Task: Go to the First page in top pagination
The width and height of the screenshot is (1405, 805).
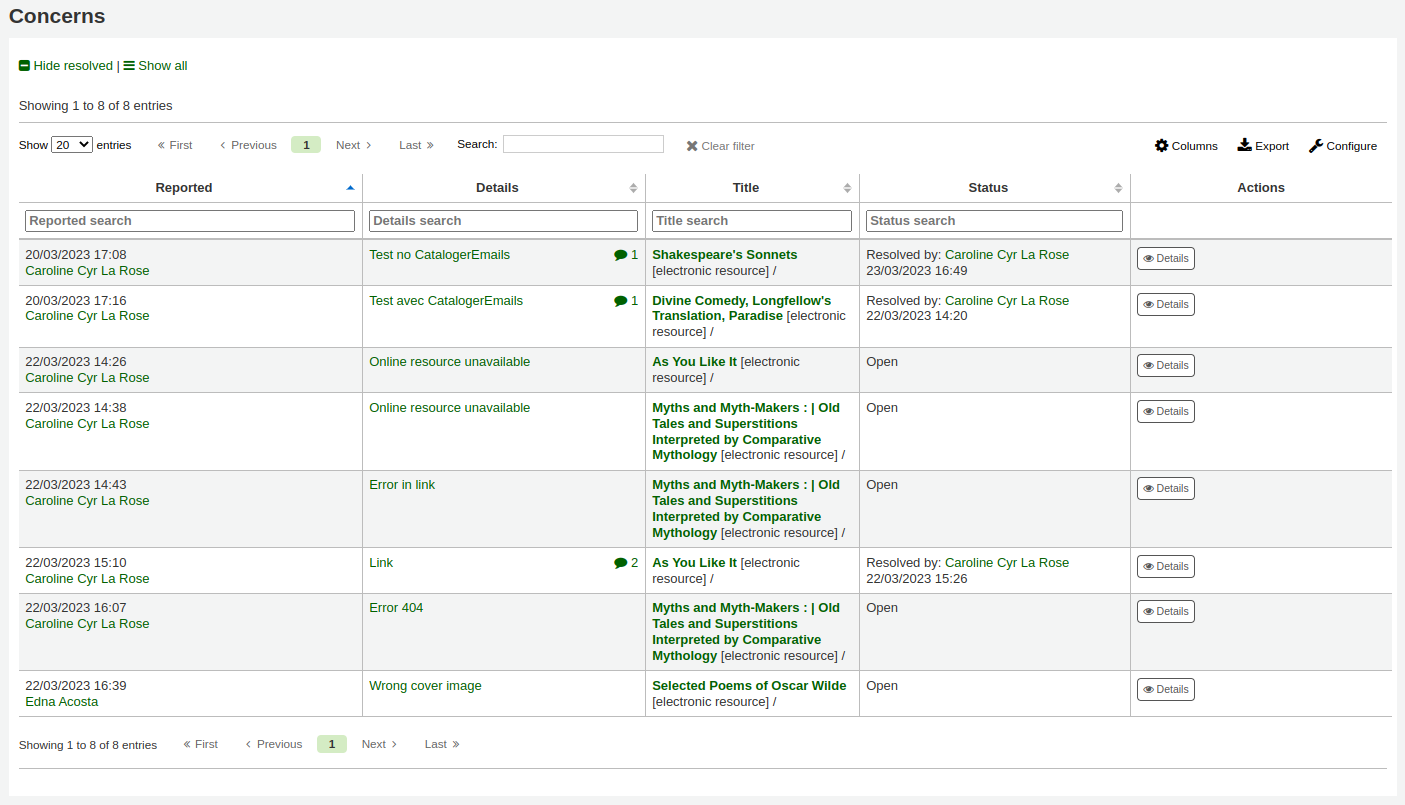Action: pyautogui.click(x=175, y=145)
